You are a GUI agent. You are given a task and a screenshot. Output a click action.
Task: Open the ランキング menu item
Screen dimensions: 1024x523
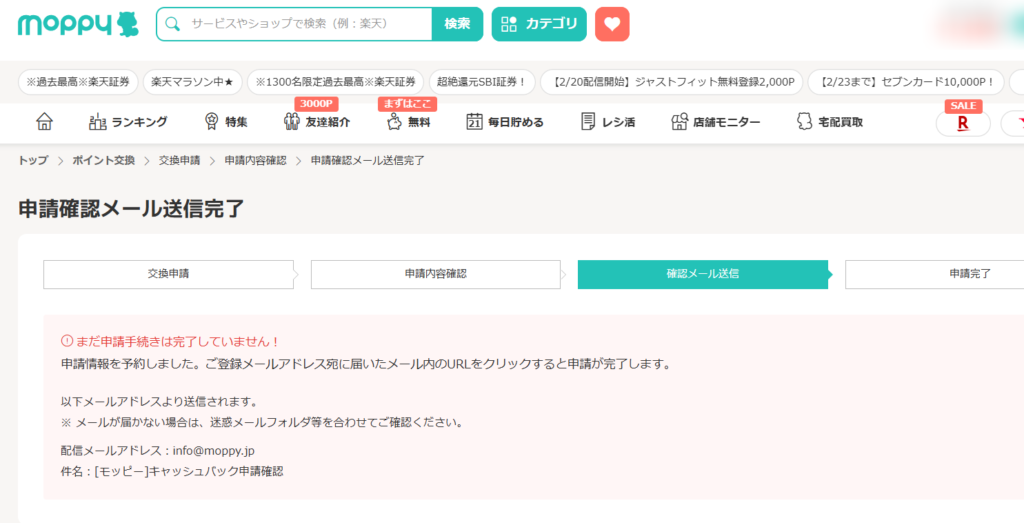pyautogui.click(x=128, y=121)
